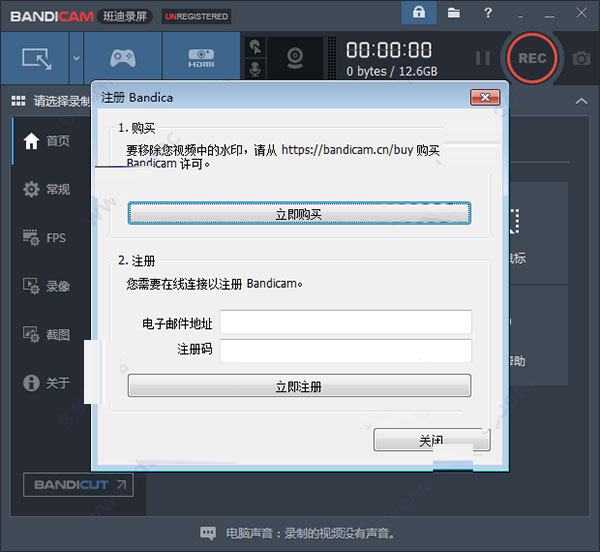Open the 截图 image settings tab
The height and width of the screenshot is (552, 600).
(x=47, y=334)
